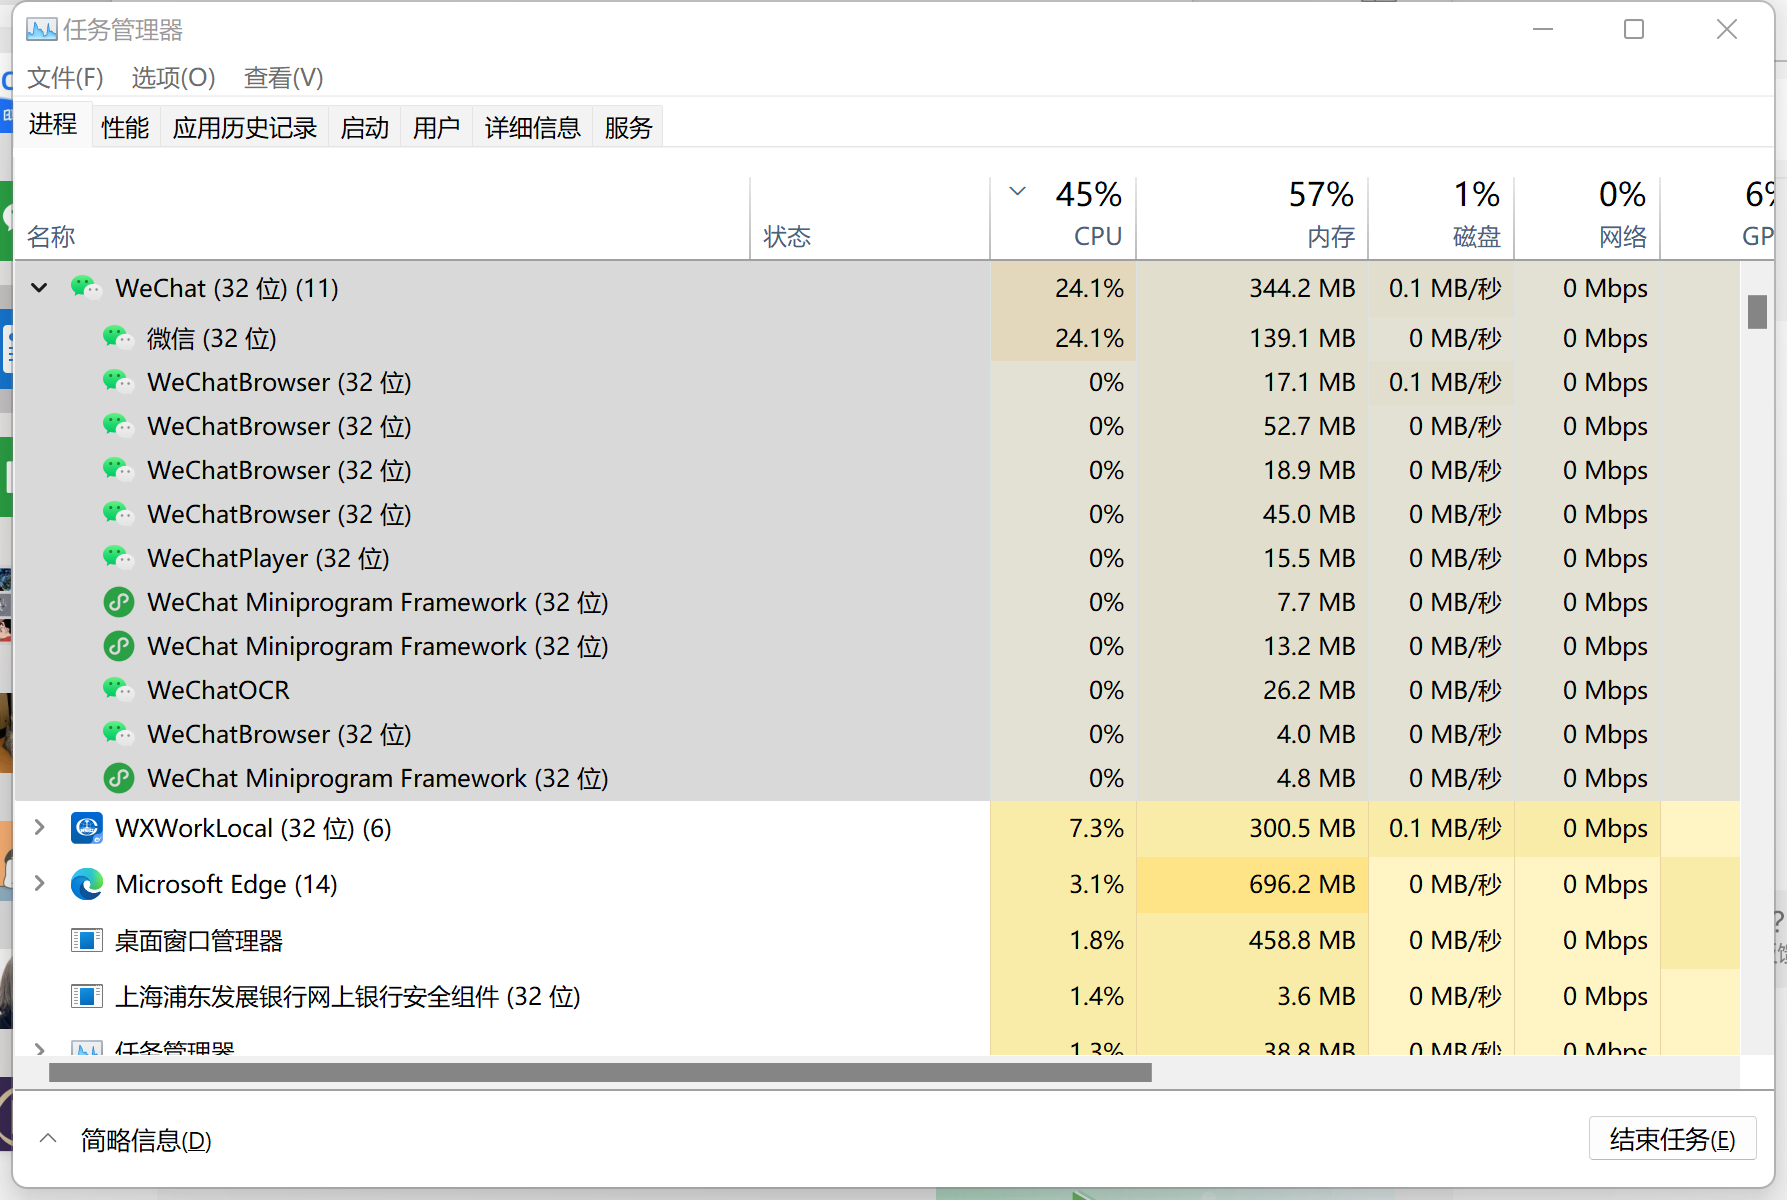Switch to the 详细信息 tab
Screen dimensions: 1787x1200
[532, 128]
